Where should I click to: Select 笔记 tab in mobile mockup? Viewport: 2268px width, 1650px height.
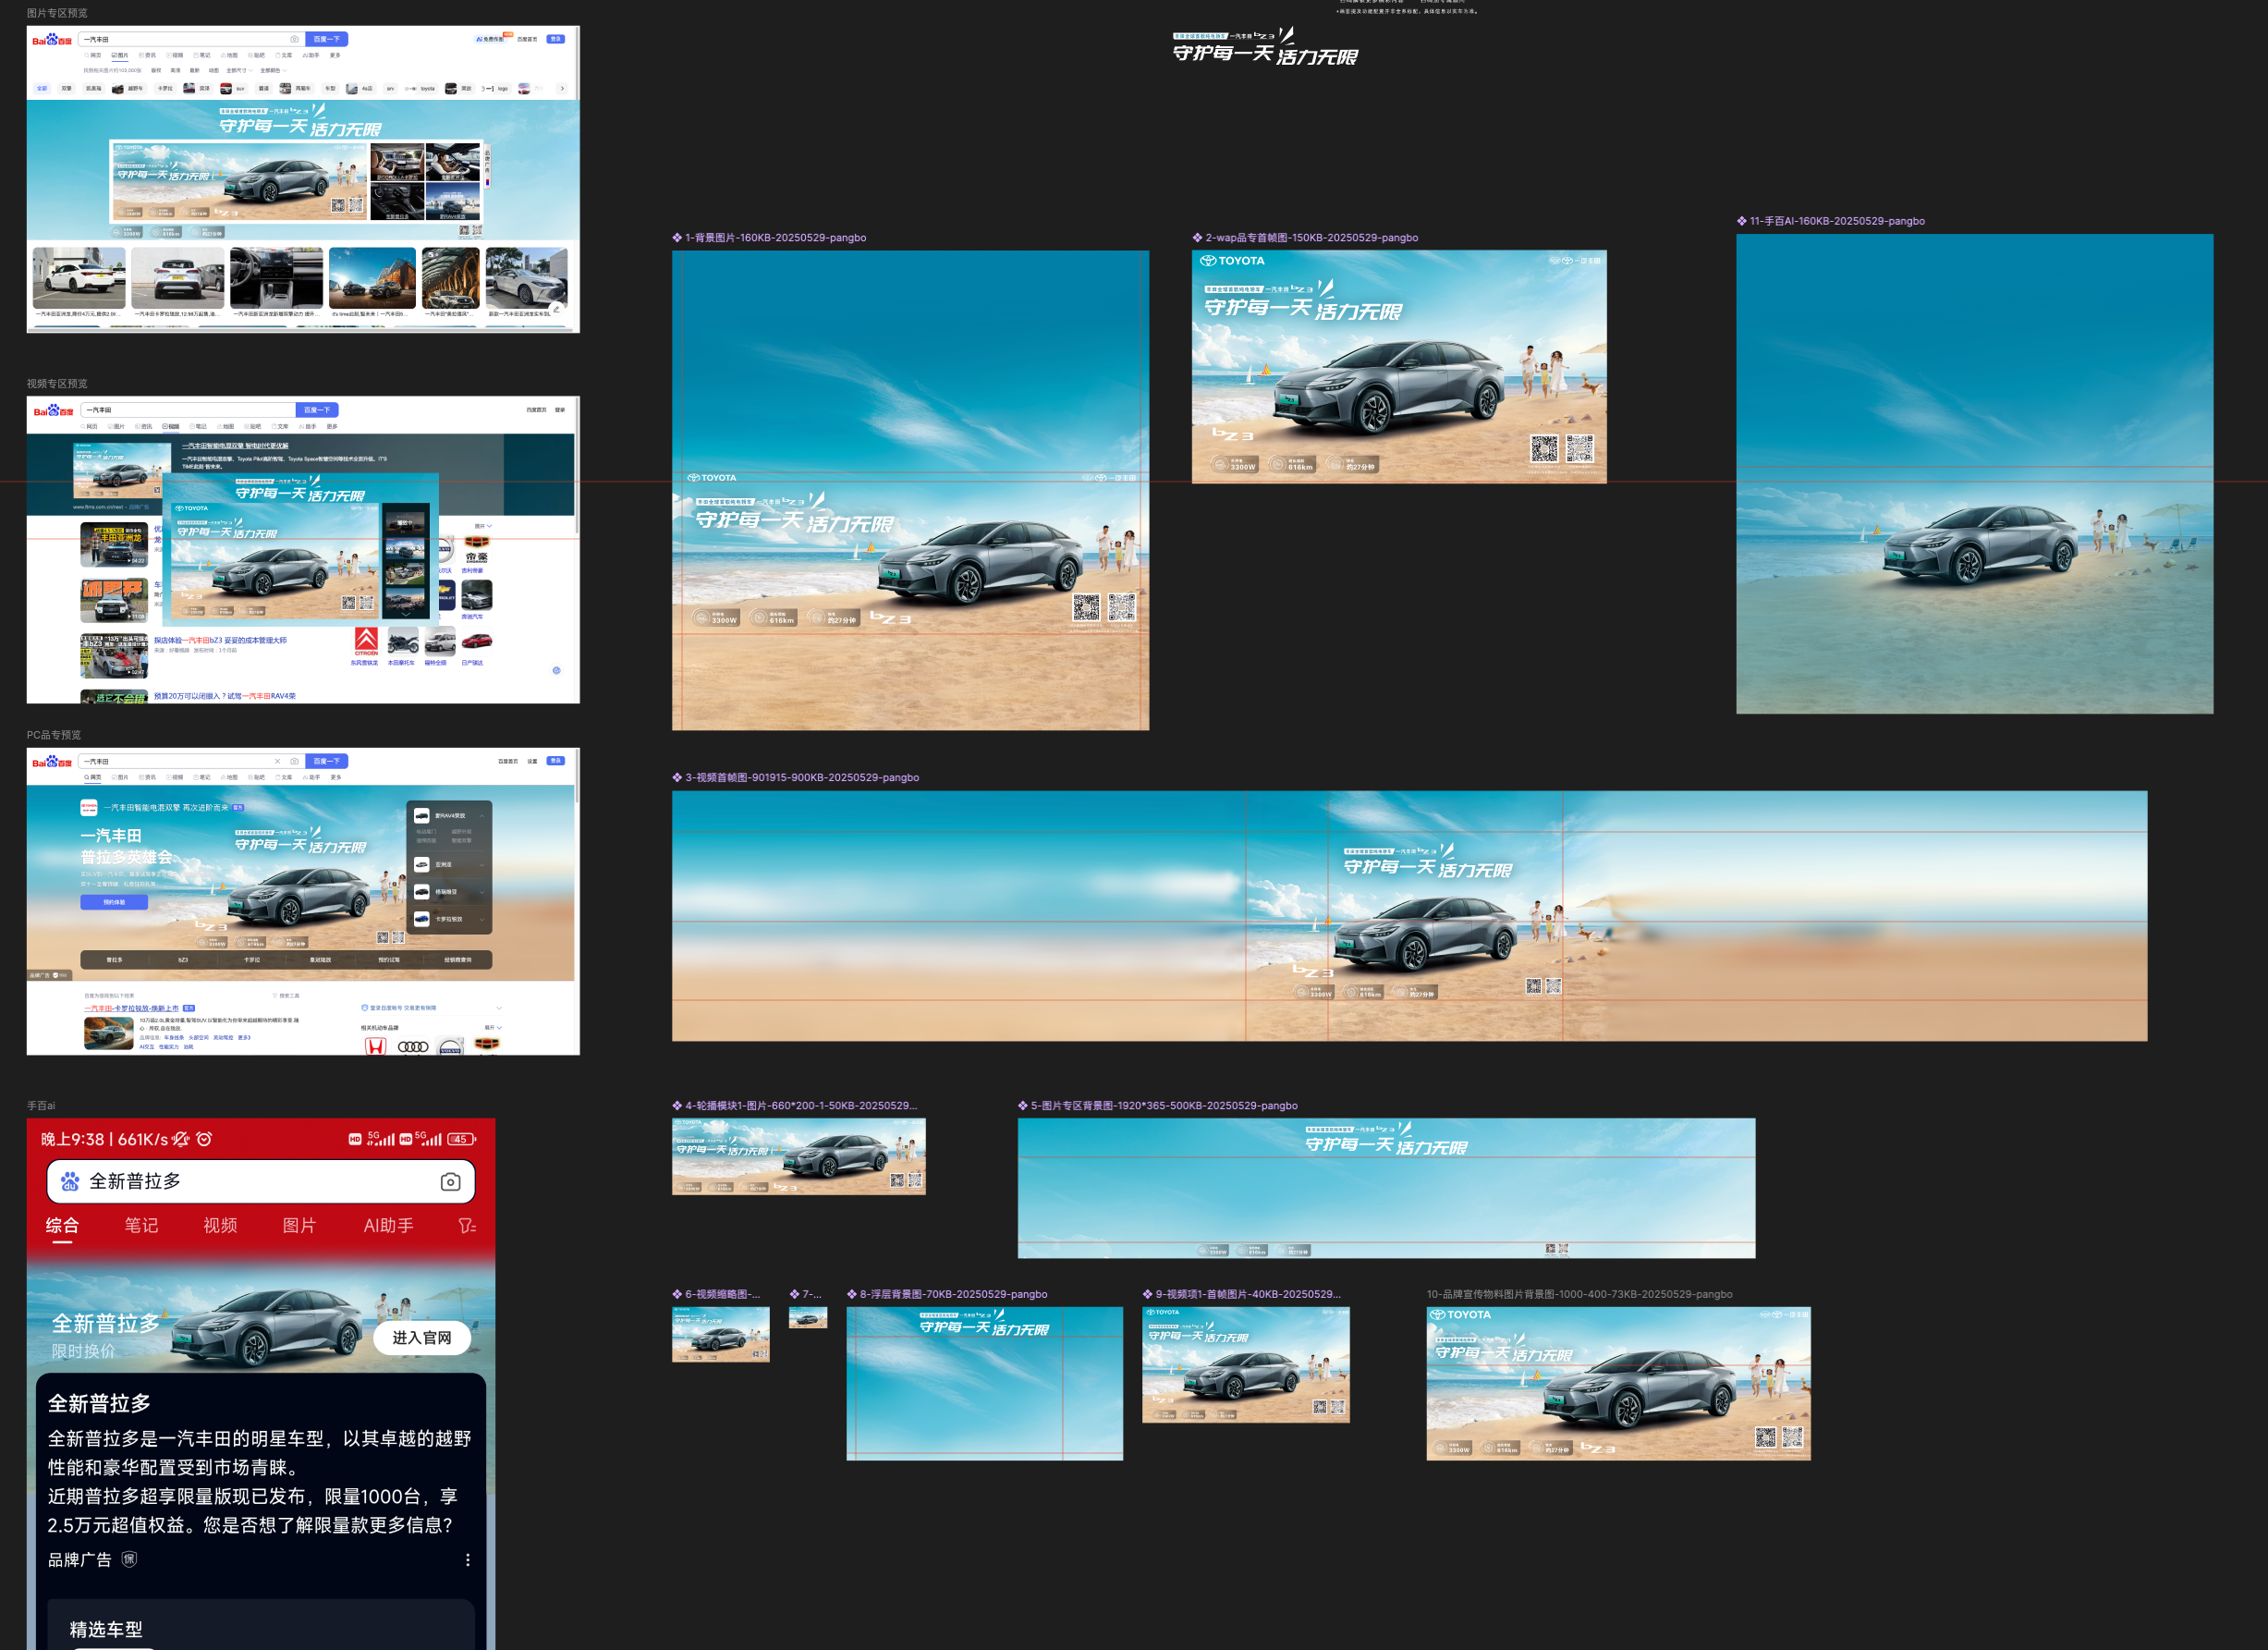tap(141, 1225)
